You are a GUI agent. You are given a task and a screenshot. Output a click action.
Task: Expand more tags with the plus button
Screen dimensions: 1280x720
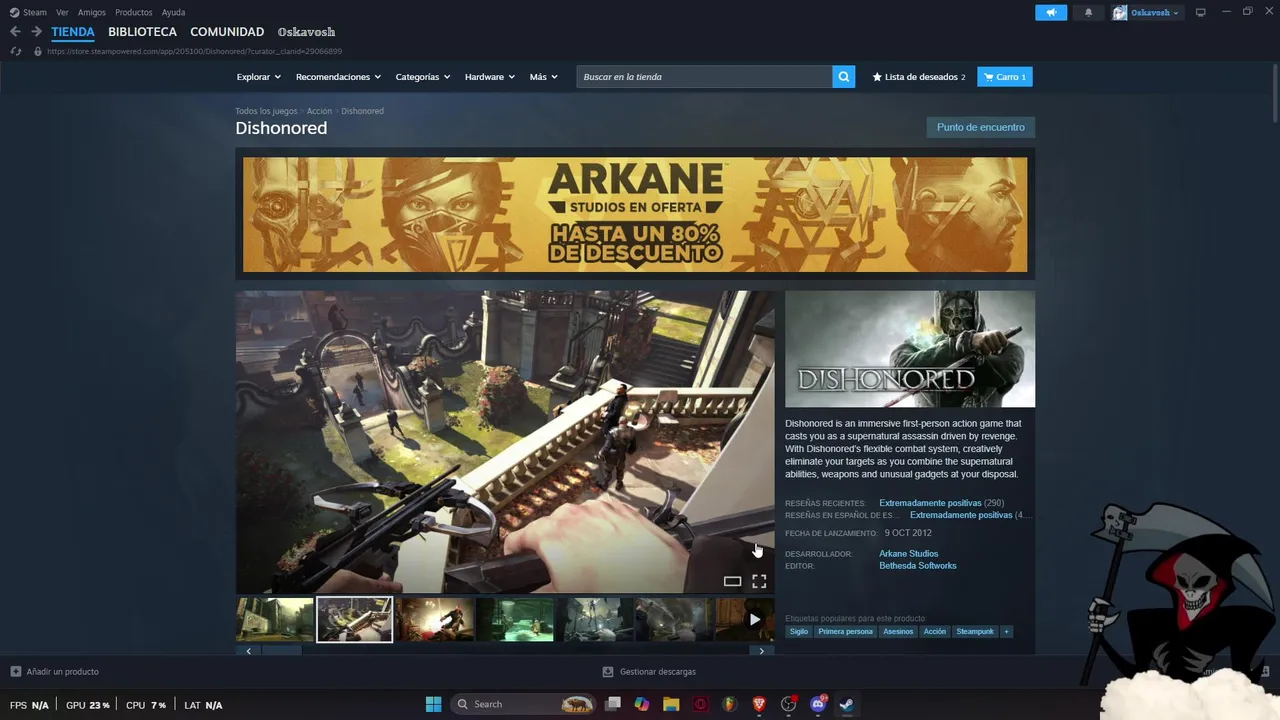coord(1007,632)
